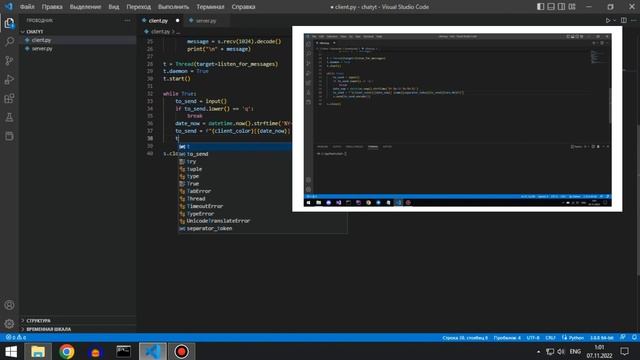Open the Windows action center notifications

624,351
